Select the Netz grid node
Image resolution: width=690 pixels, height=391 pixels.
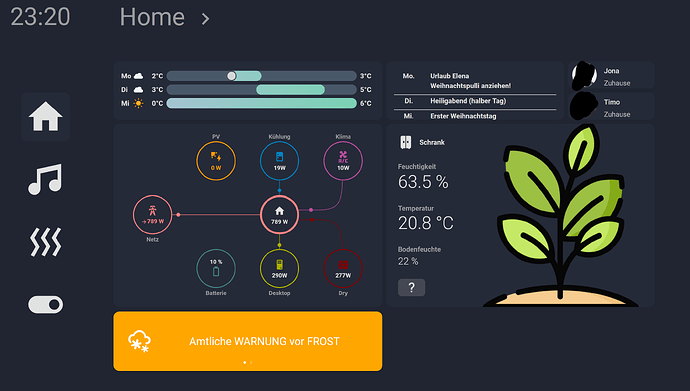tap(152, 215)
